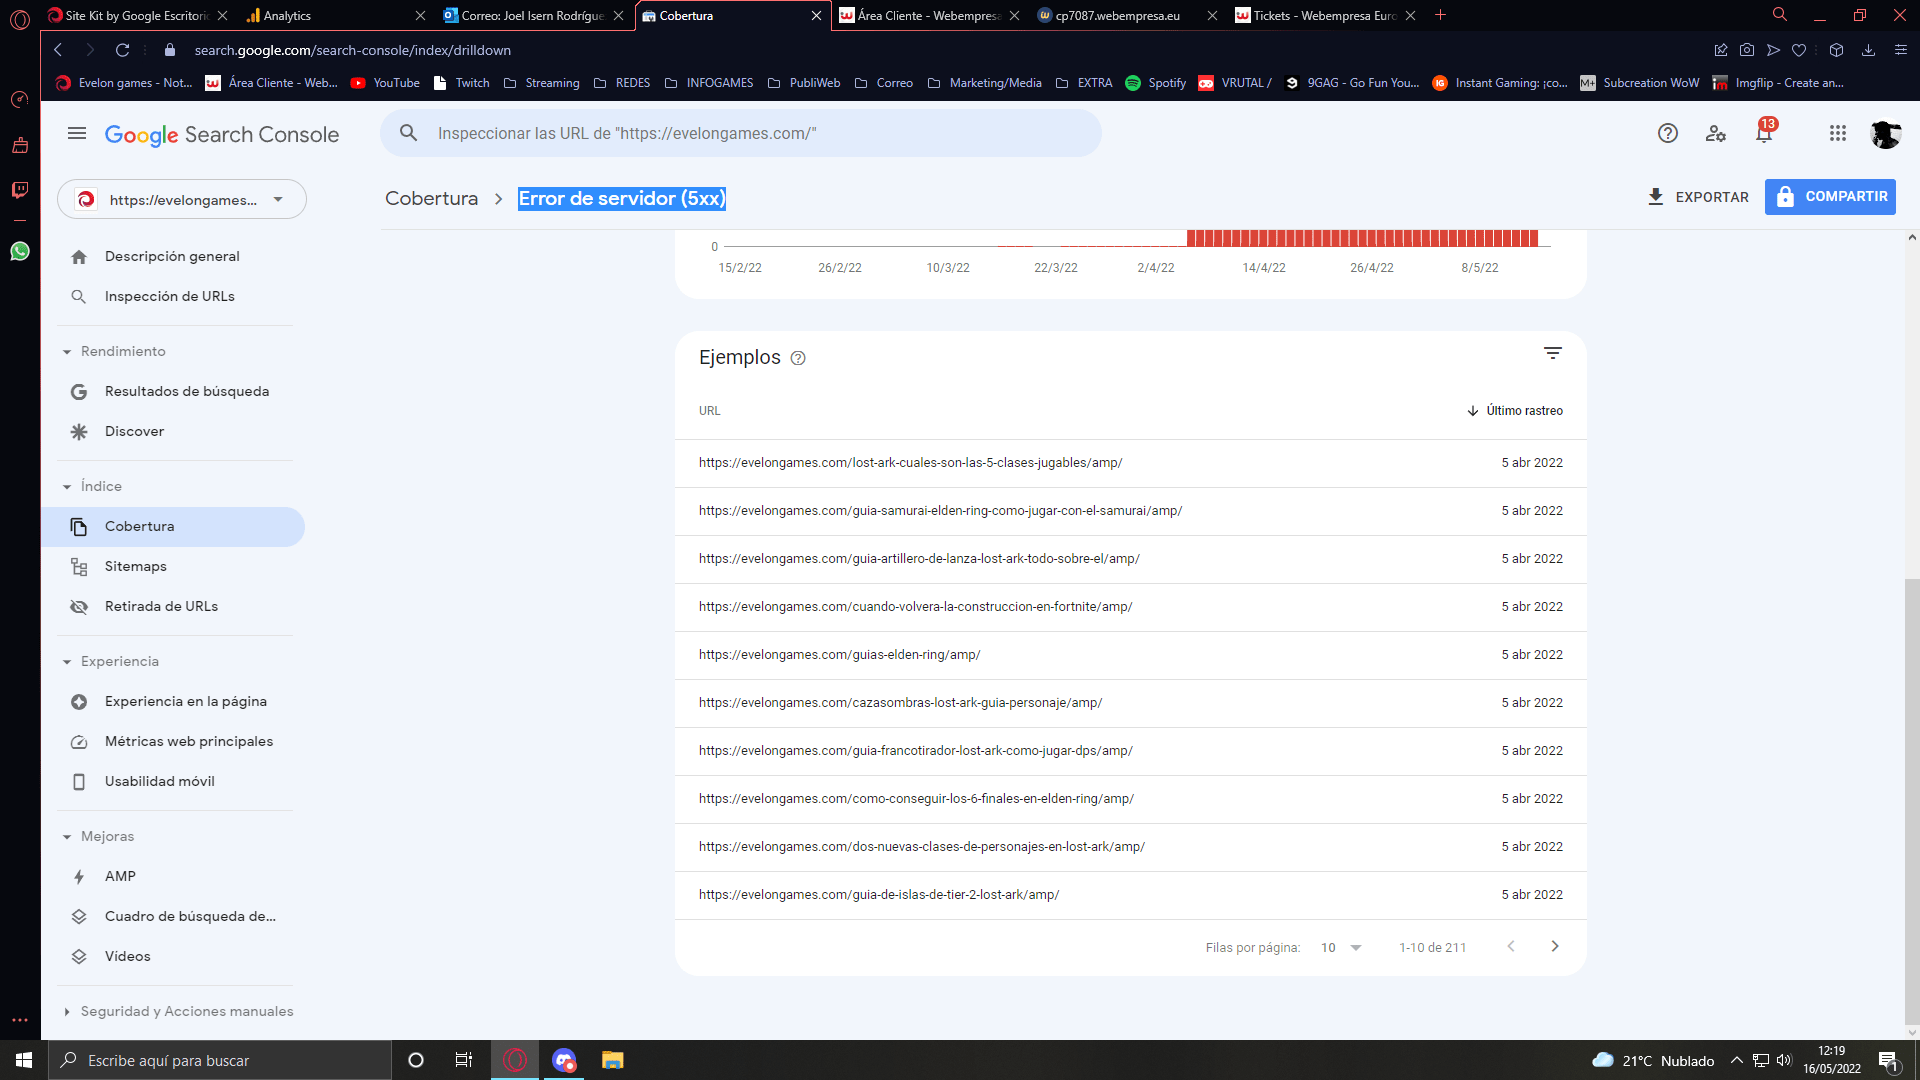Add page to bookmarks heart icon
The image size is (1920, 1080).
[x=1799, y=50]
